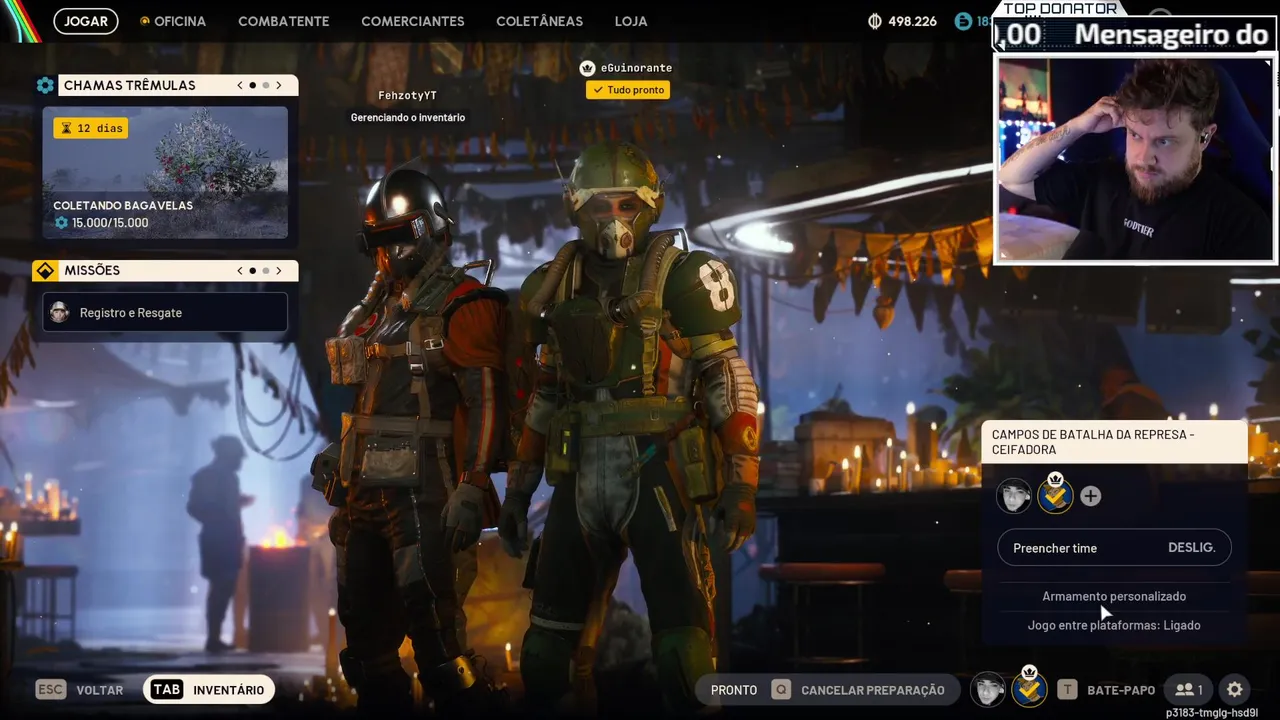Toggle Preencher time from Deslig.
This screenshot has width=1280, height=720.
click(1114, 548)
